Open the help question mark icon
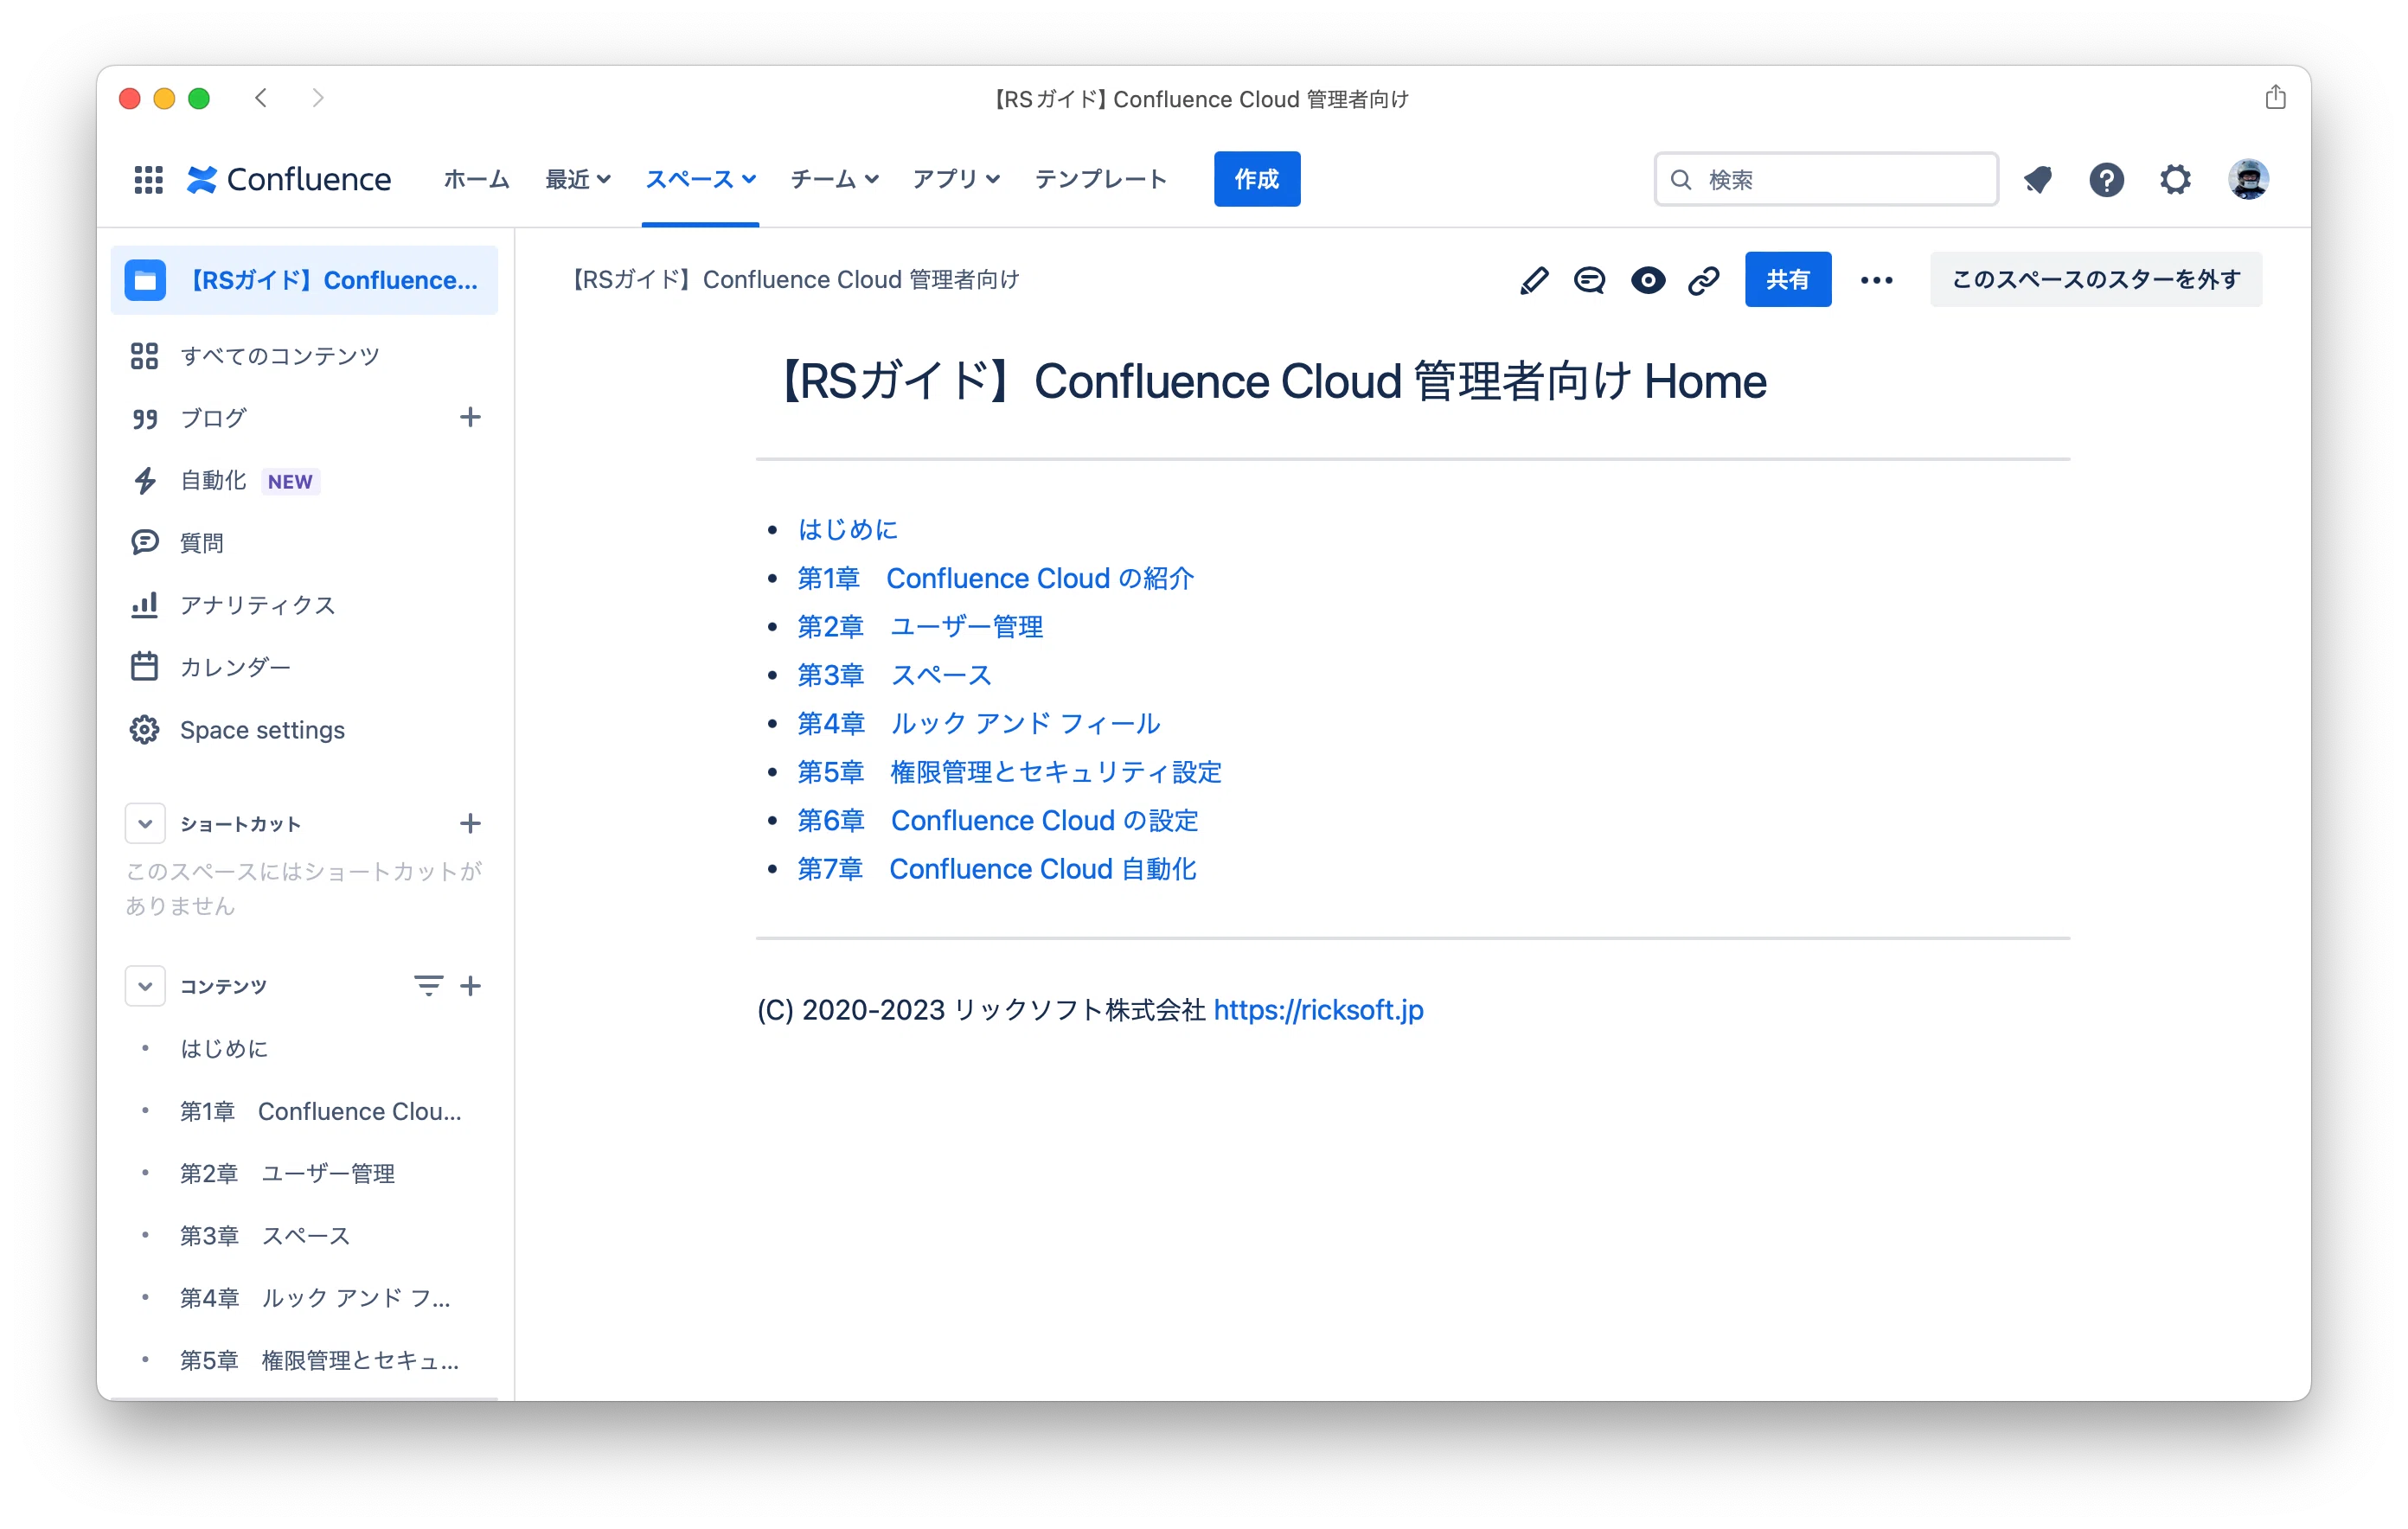Viewport: 2408px width, 1529px height. tap(2106, 180)
